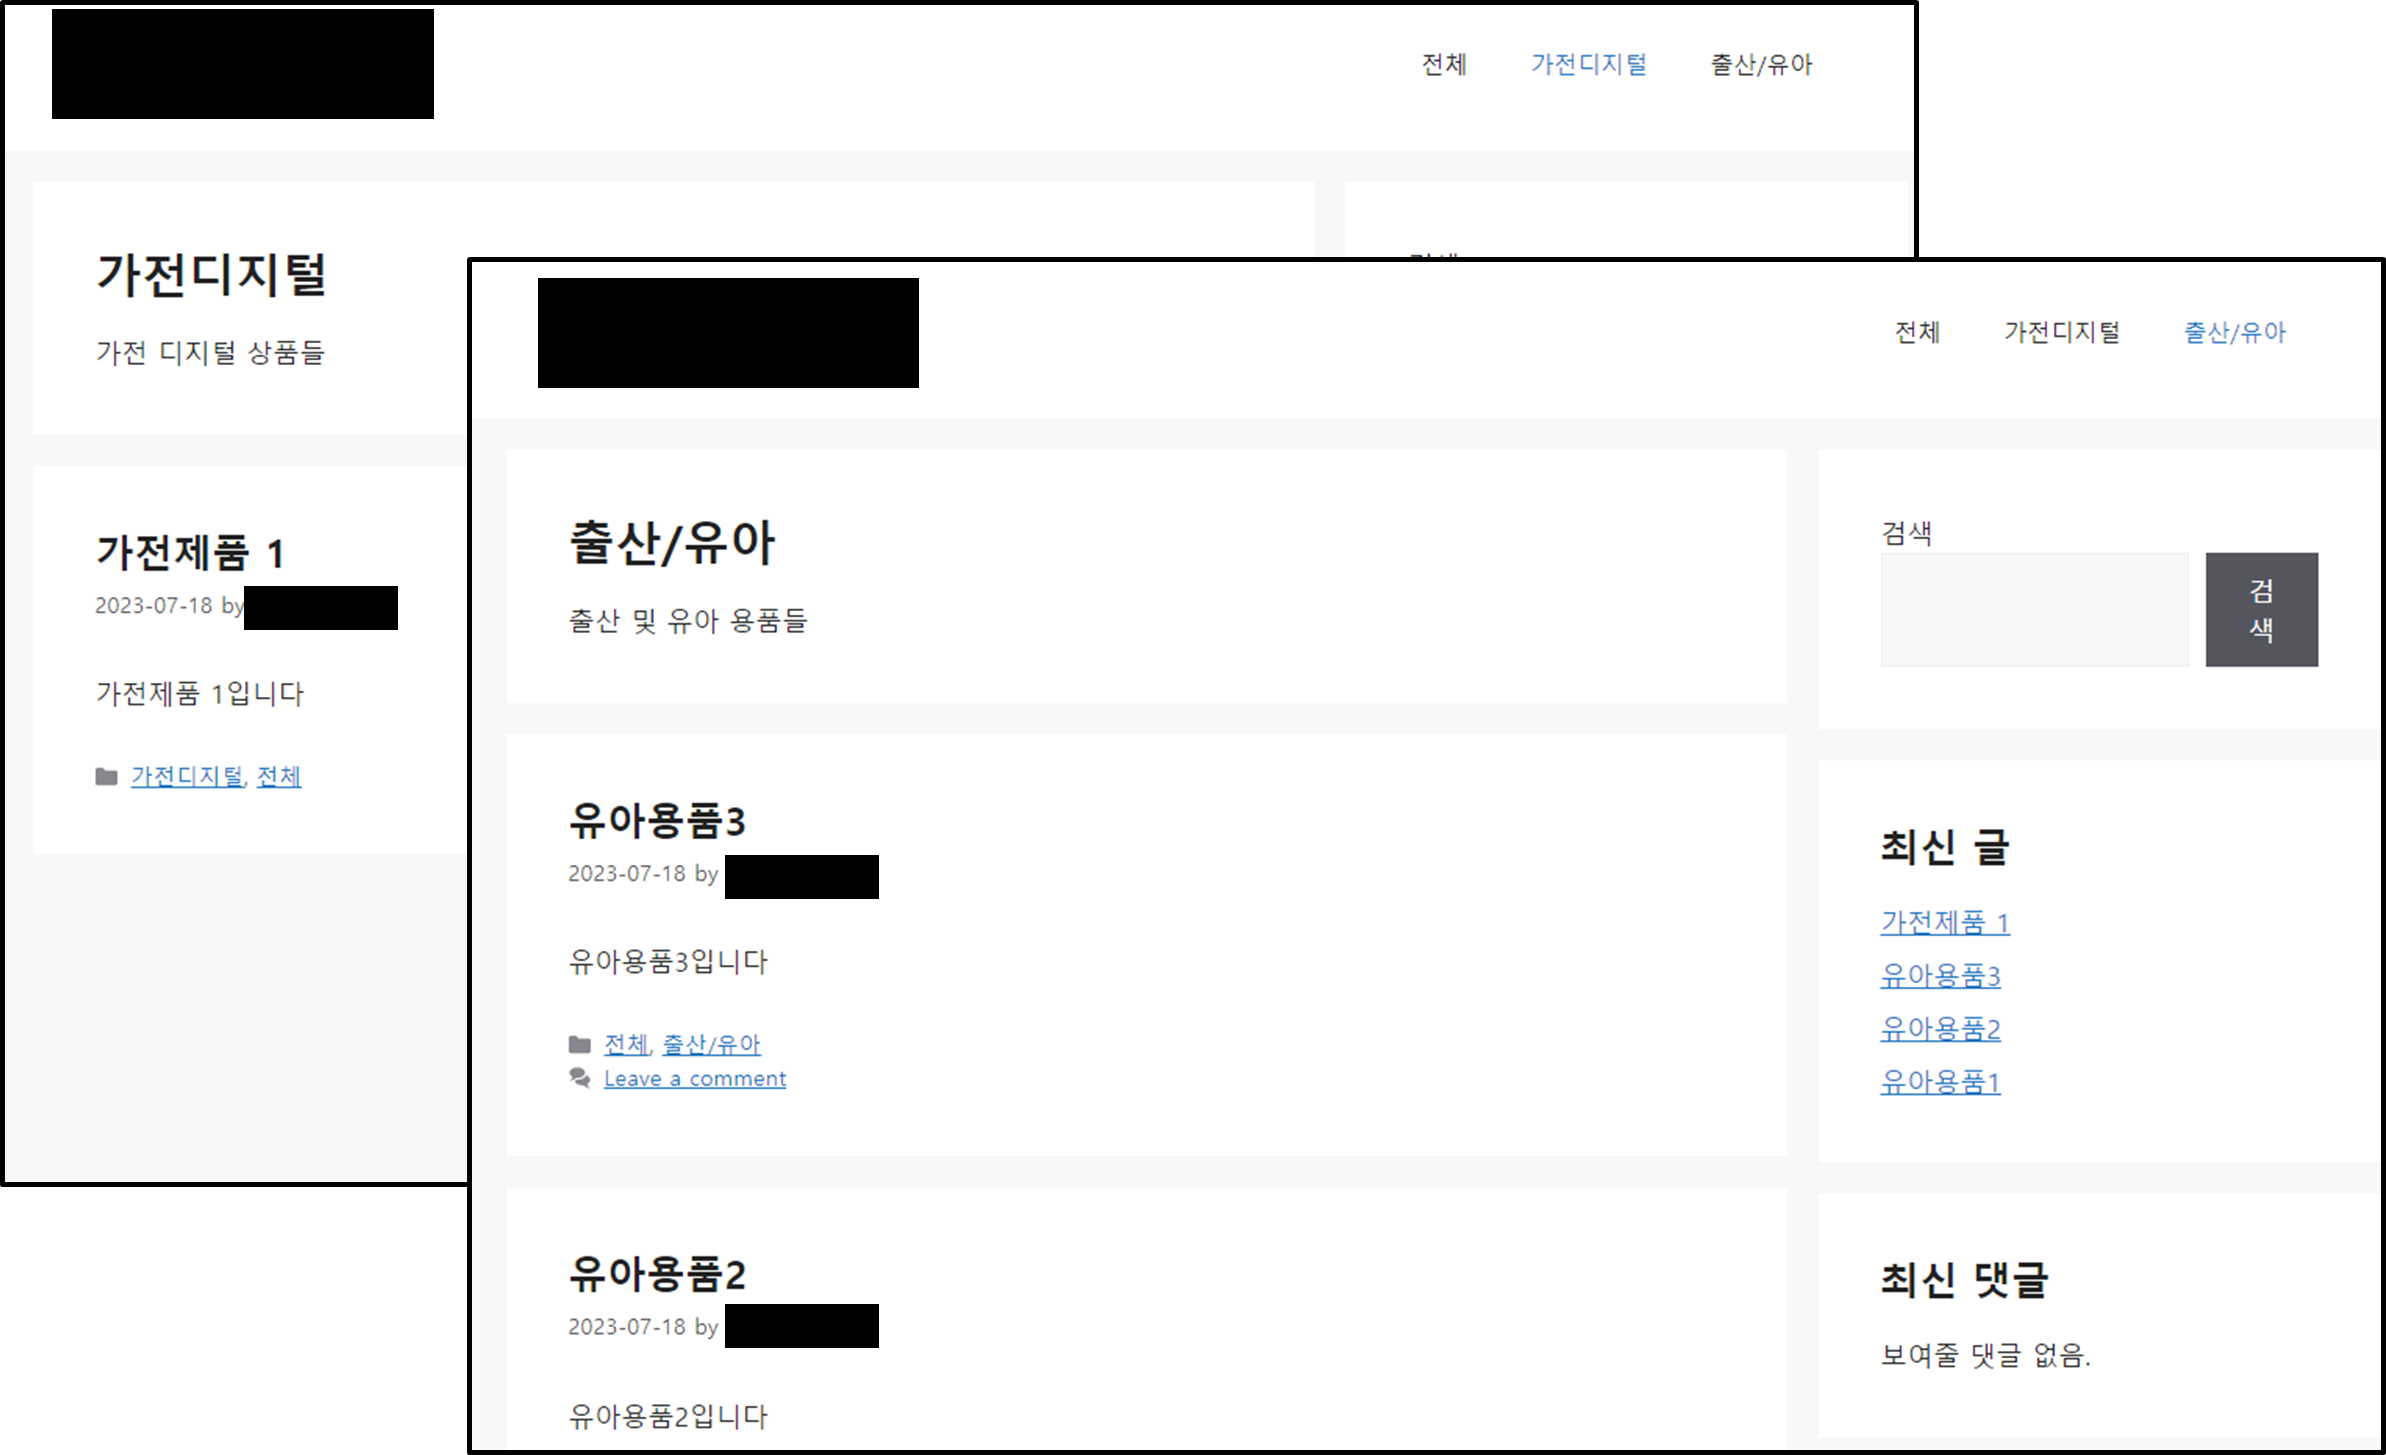
Task: Click 전체 menu in back window
Action: pos(1444,65)
